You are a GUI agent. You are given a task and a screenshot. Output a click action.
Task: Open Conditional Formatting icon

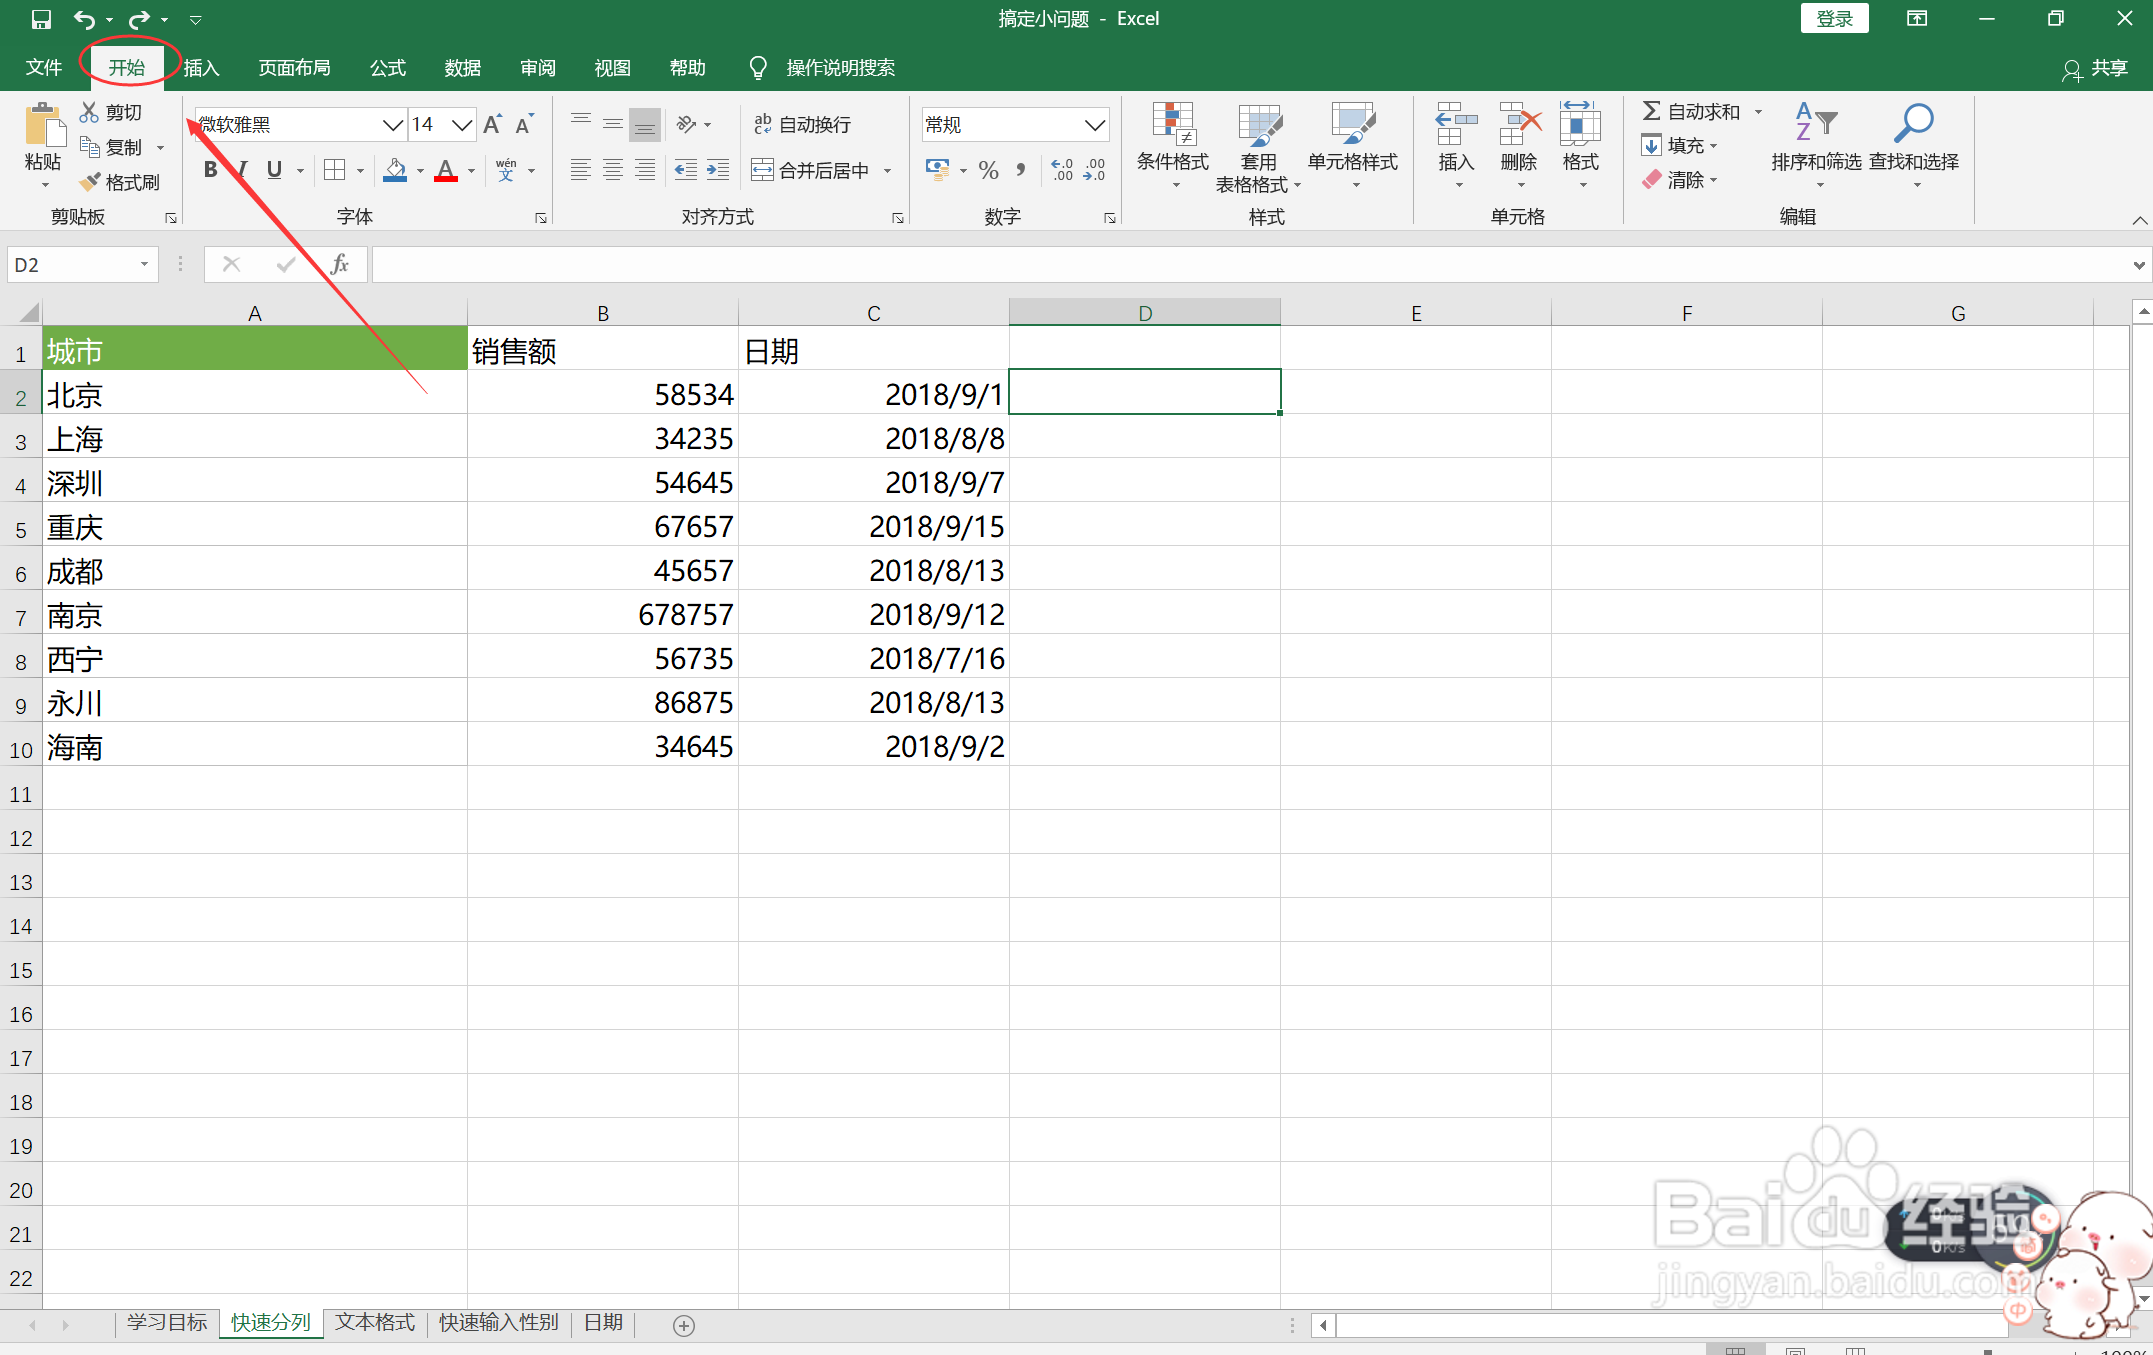coord(1172,124)
